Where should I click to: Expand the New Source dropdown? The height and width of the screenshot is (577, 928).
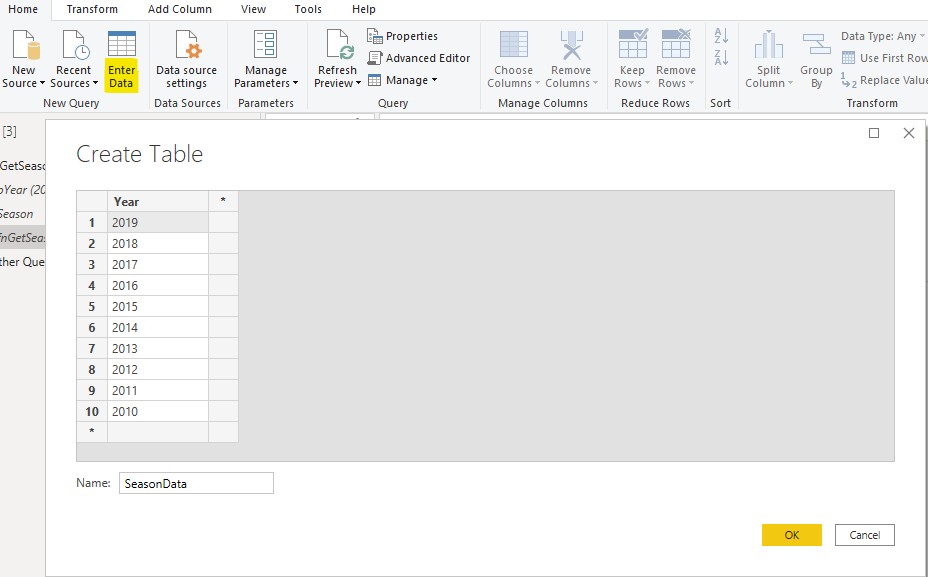[23, 83]
